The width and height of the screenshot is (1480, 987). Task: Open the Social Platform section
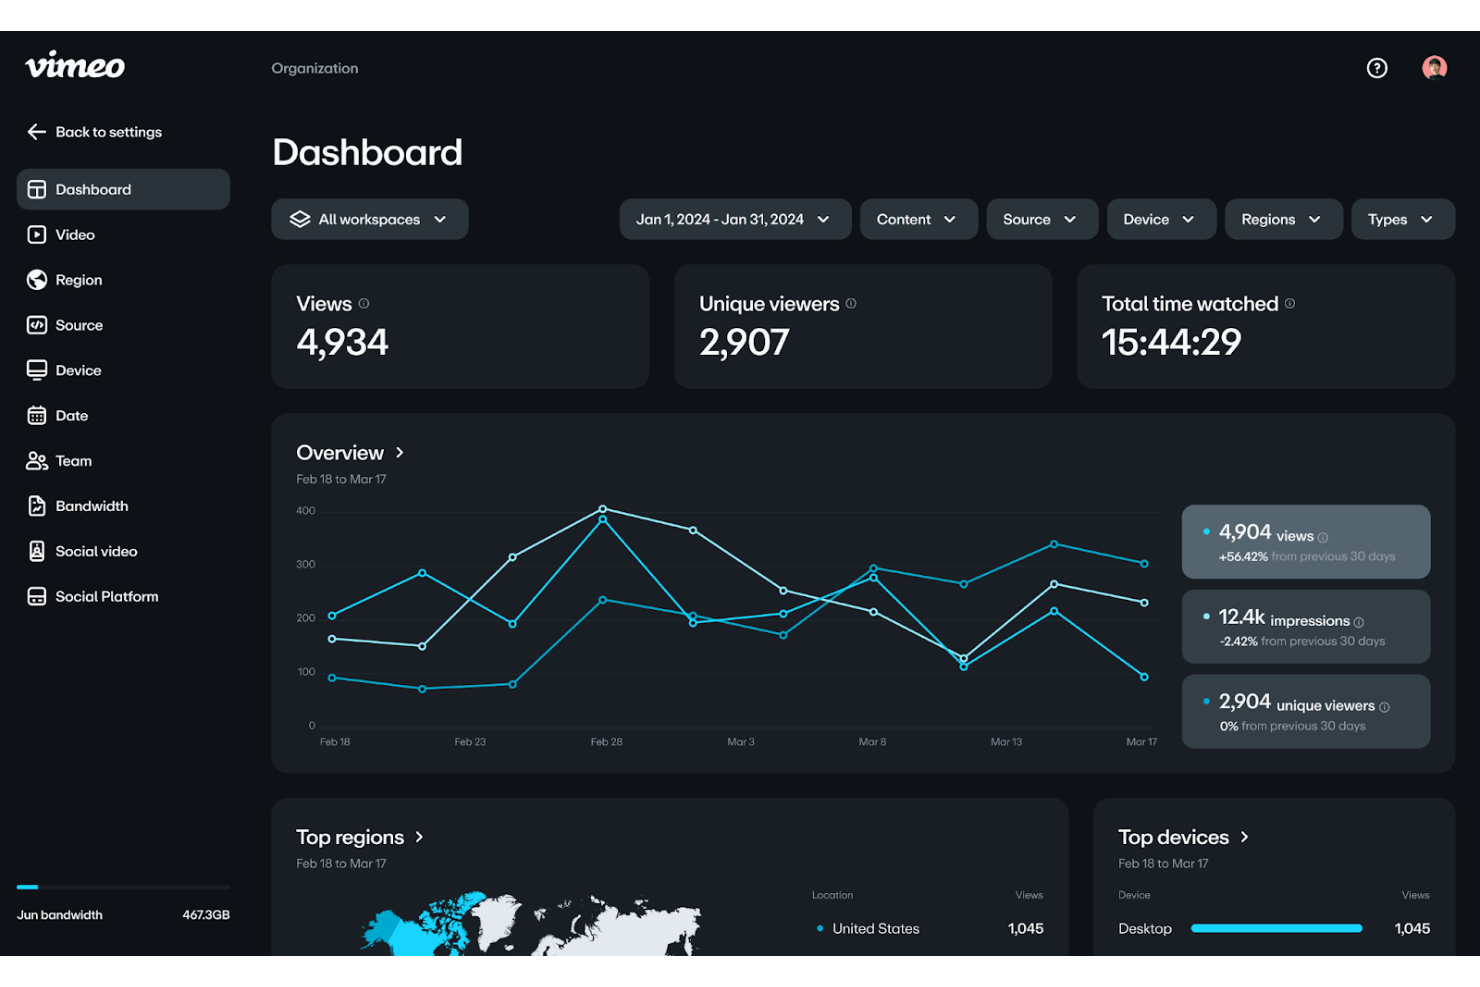click(x=105, y=595)
